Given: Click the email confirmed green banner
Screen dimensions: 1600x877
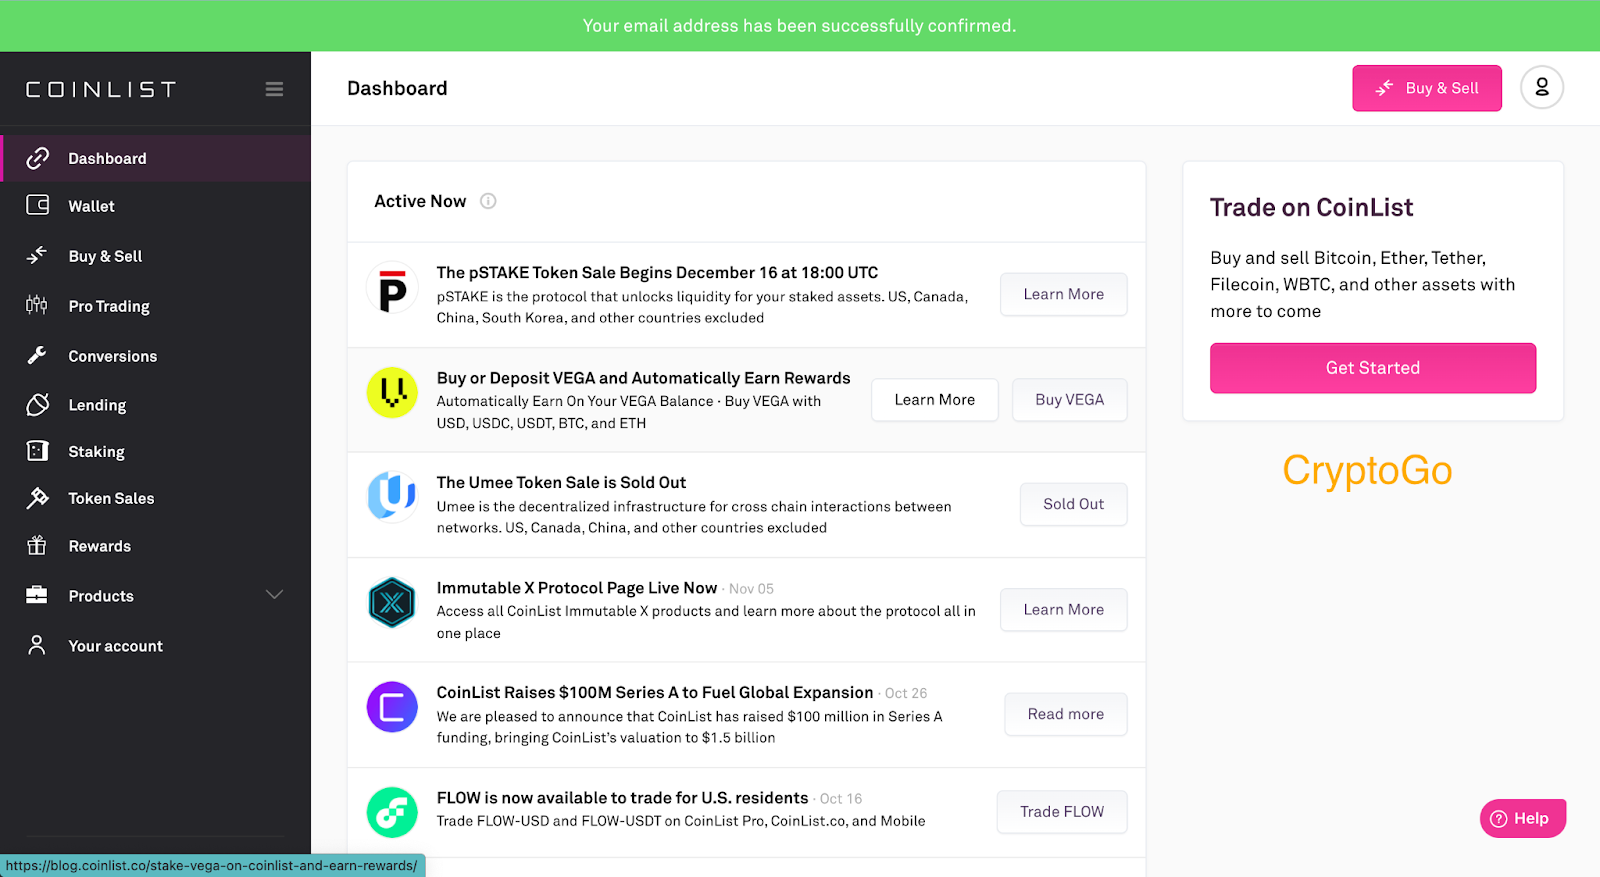Looking at the screenshot, I should click(x=800, y=26).
